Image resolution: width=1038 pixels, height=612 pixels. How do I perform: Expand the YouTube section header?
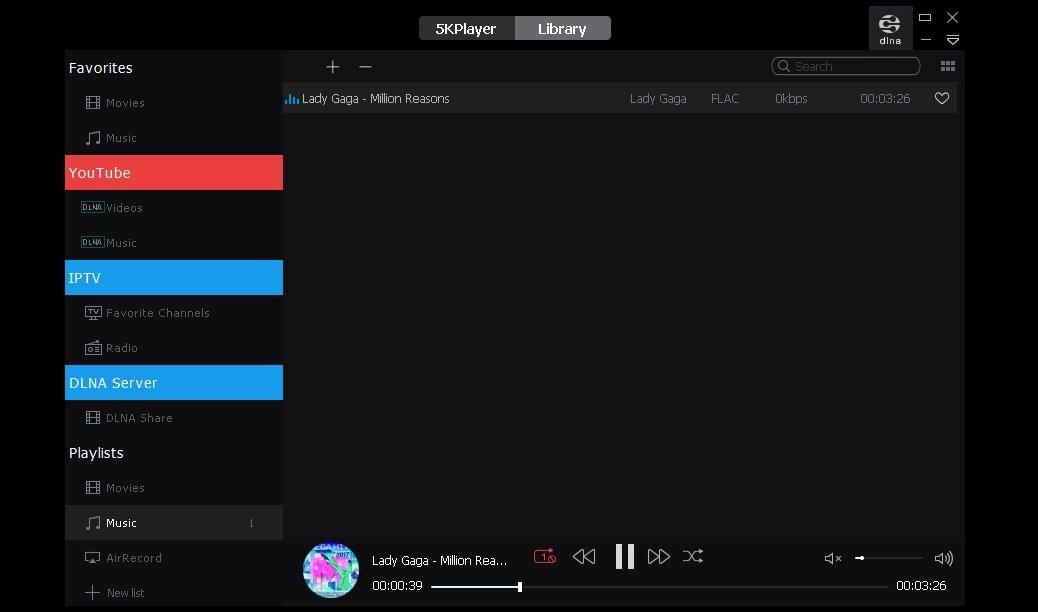(99, 172)
